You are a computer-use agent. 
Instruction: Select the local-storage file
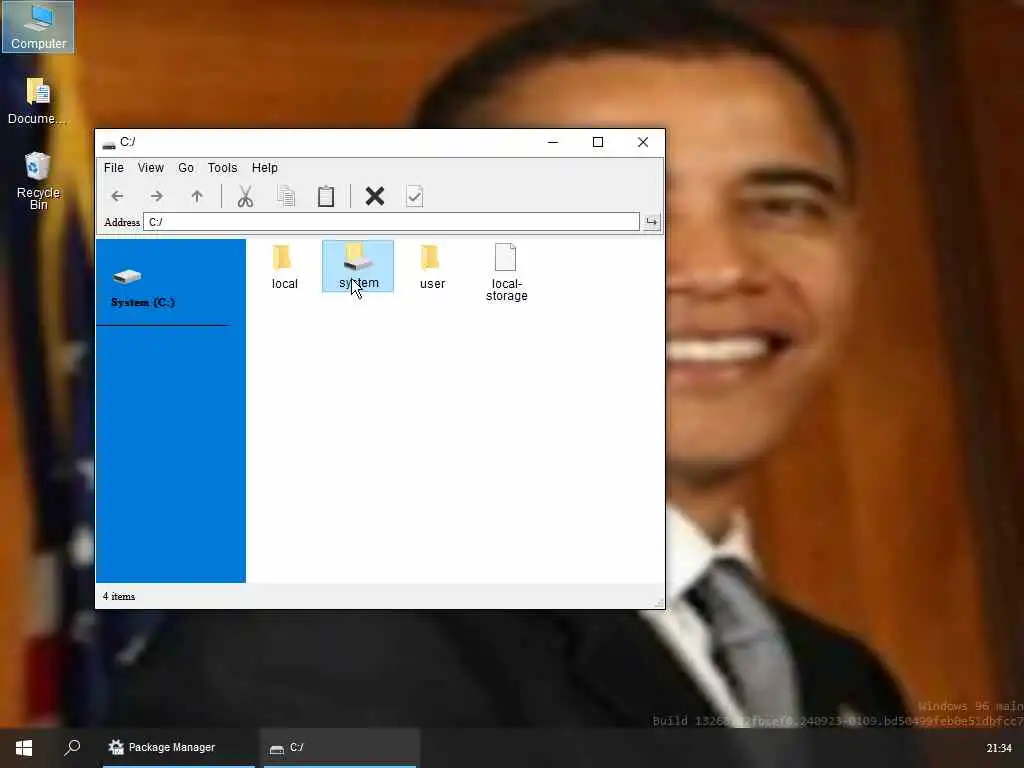coord(506,272)
